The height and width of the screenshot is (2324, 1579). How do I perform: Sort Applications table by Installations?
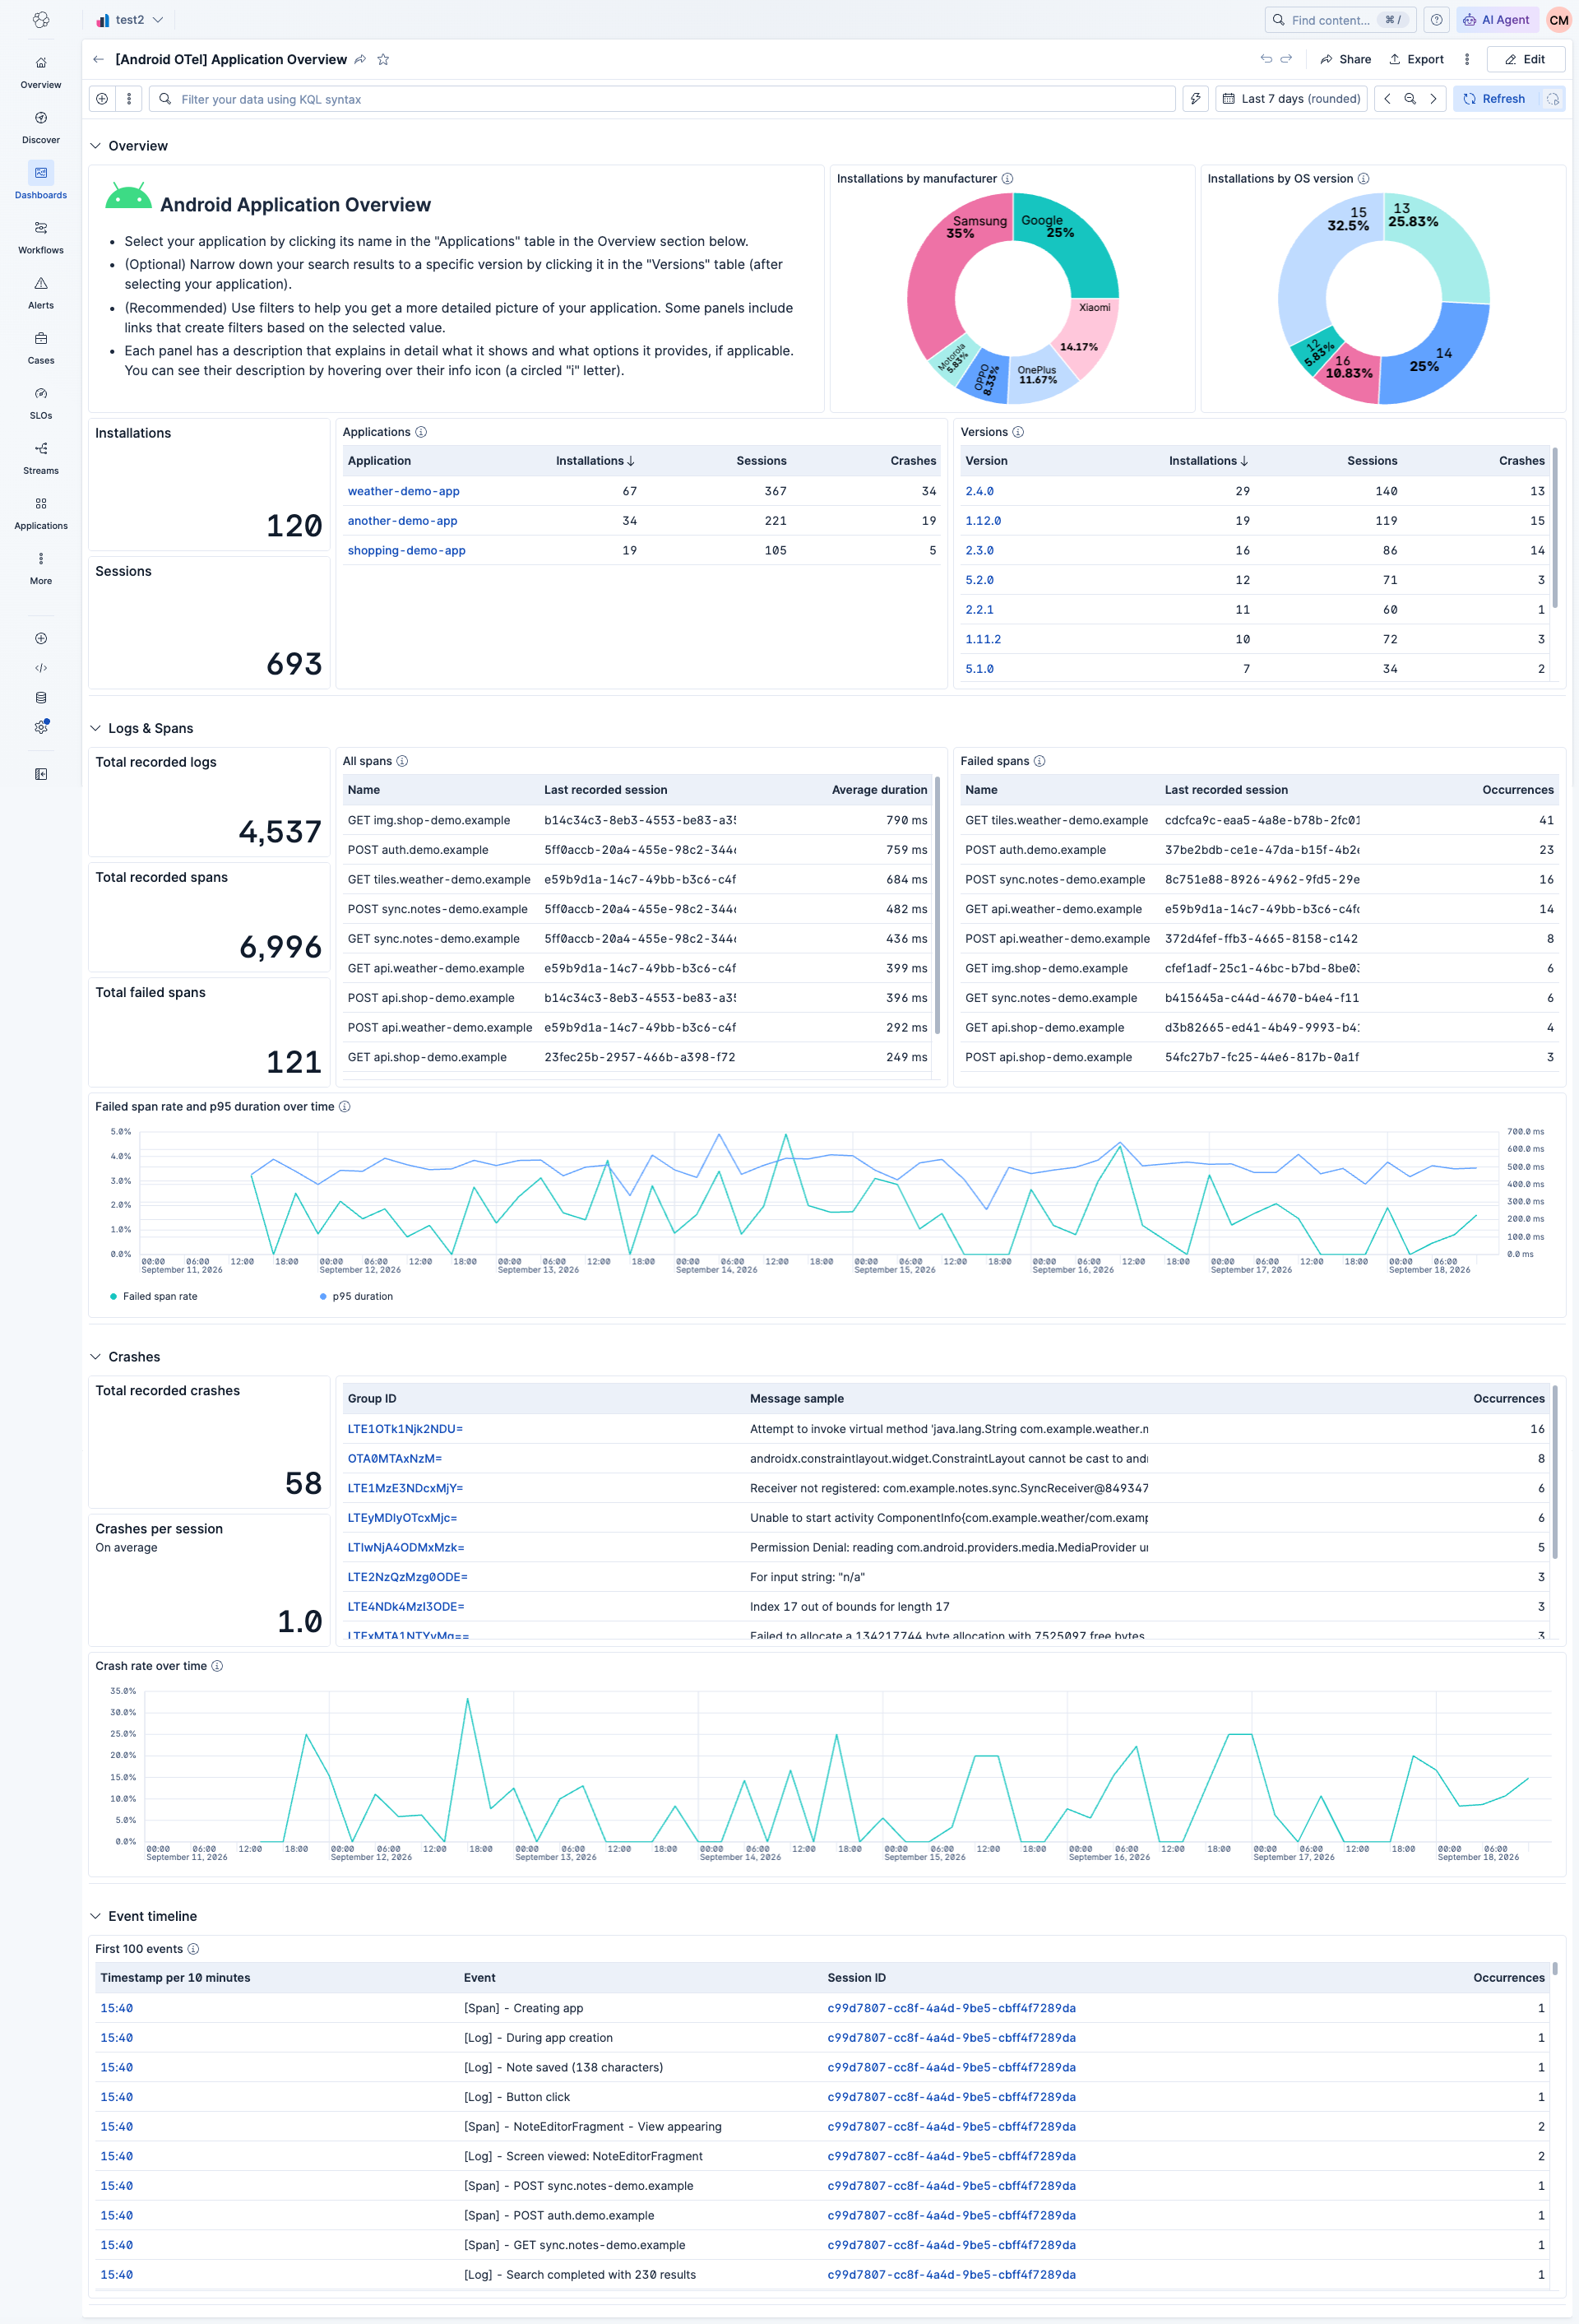(x=595, y=461)
